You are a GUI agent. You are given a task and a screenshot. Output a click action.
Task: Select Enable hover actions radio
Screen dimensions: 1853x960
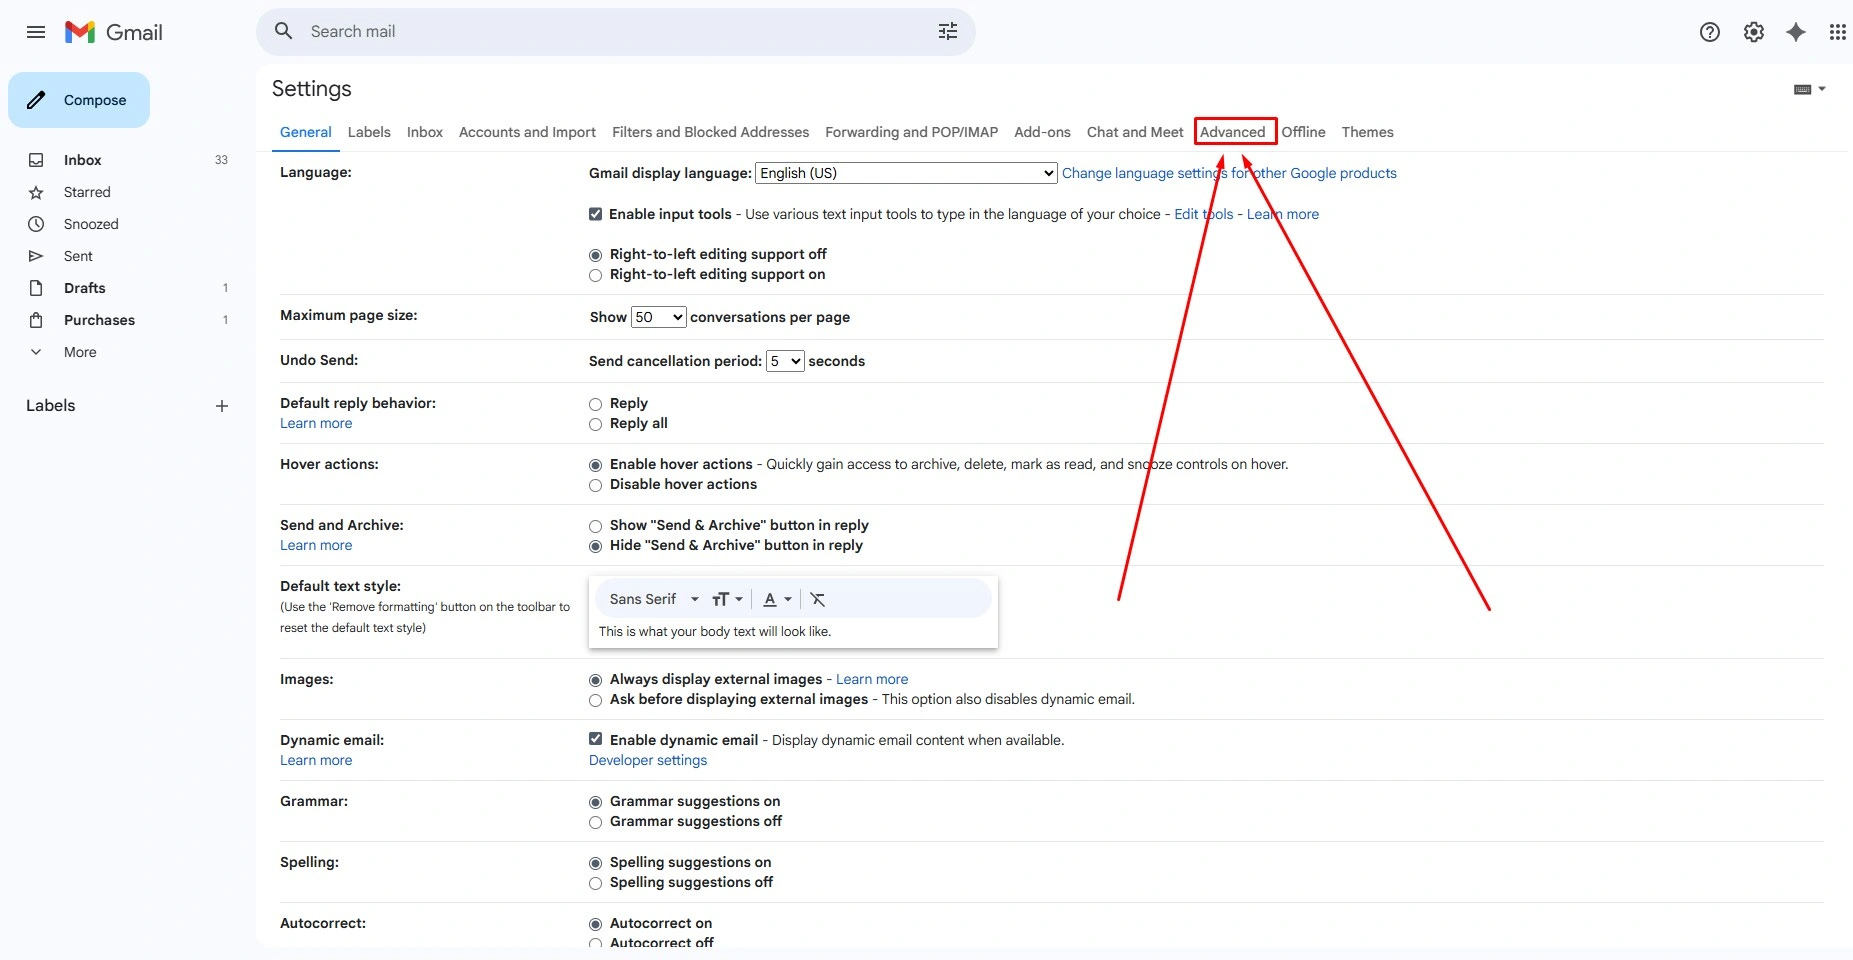(596, 465)
